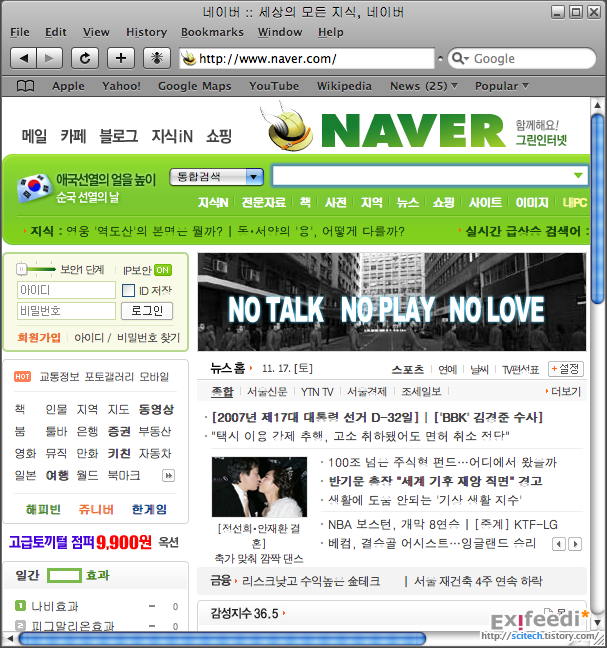Check the ID 저장 checkbox
This screenshot has height=648, width=607.
click(128, 291)
